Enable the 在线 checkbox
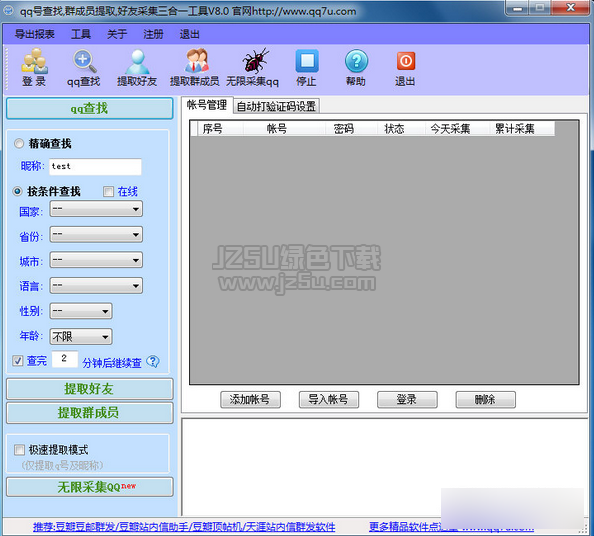Viewport: 594px width, 536px height. [x=109, y=192]
